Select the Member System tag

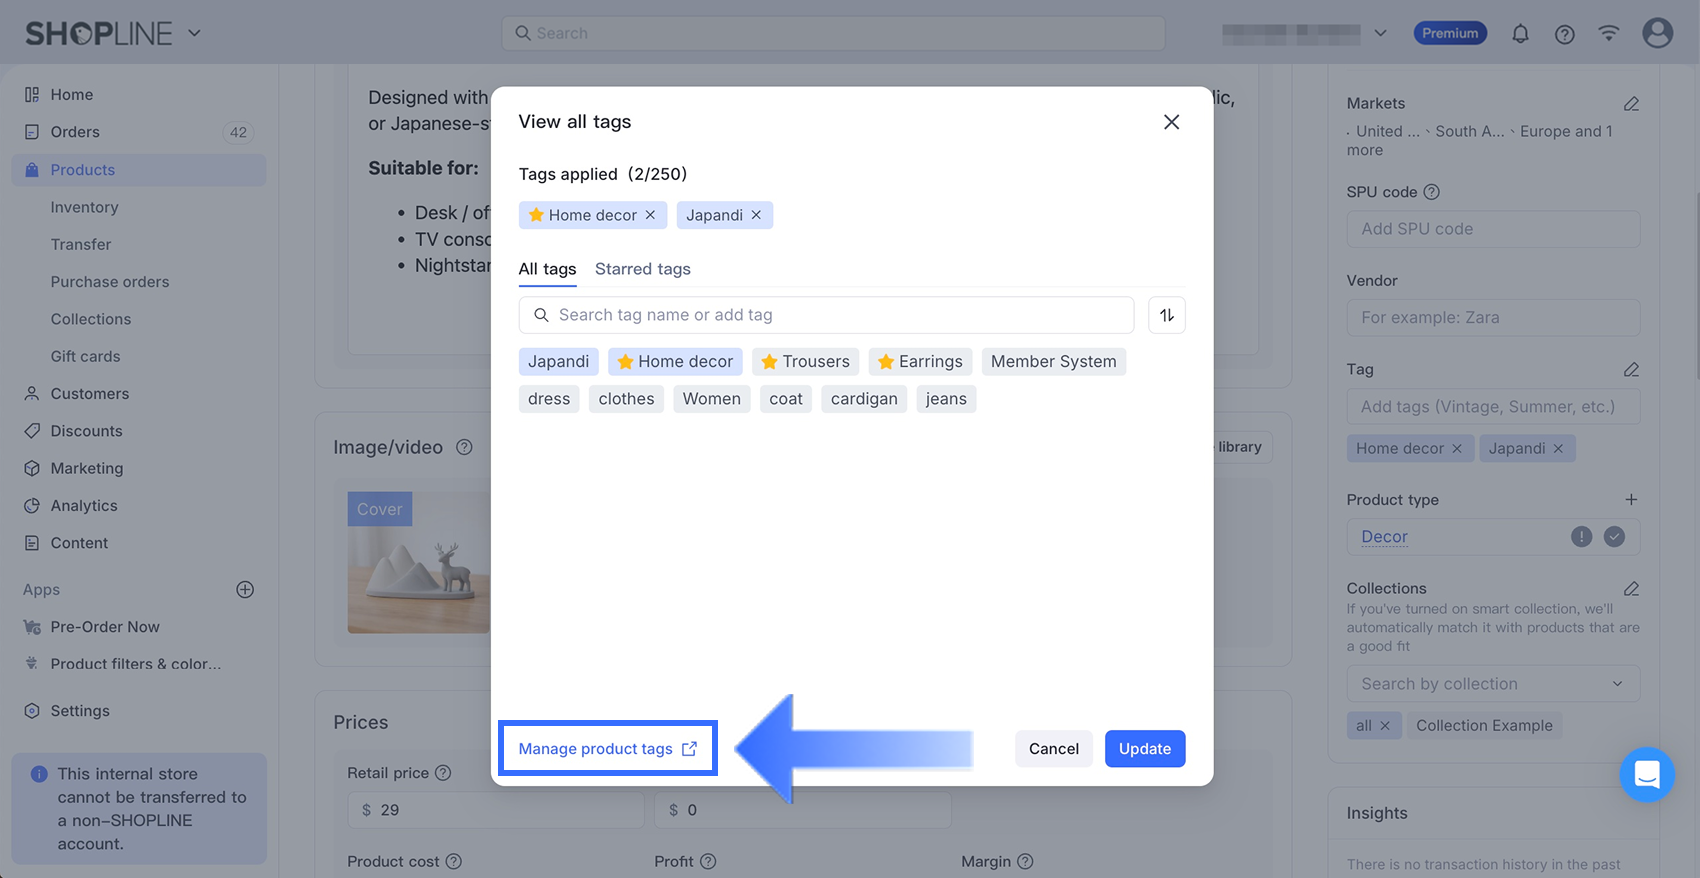tap(1054, 362)
